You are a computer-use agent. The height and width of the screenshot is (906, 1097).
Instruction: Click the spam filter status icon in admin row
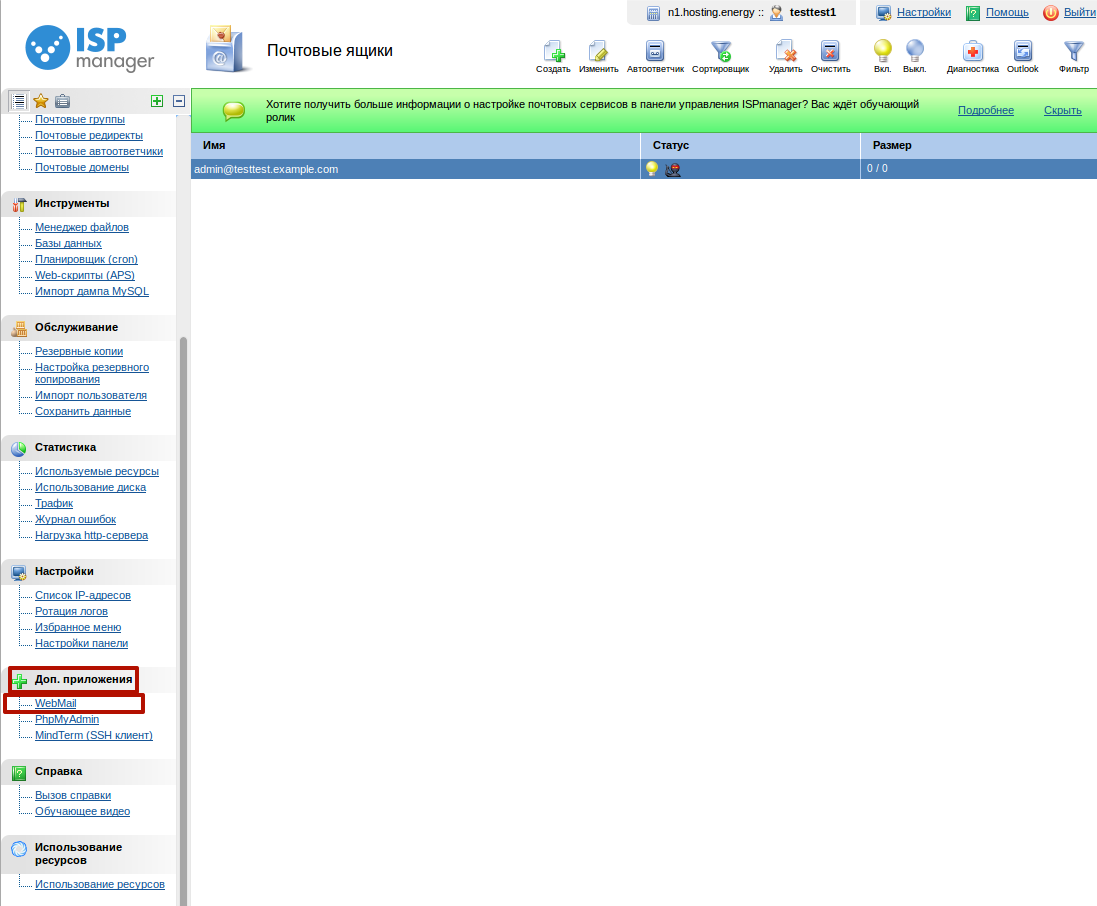pyautogui.click(x=673, y=169)
